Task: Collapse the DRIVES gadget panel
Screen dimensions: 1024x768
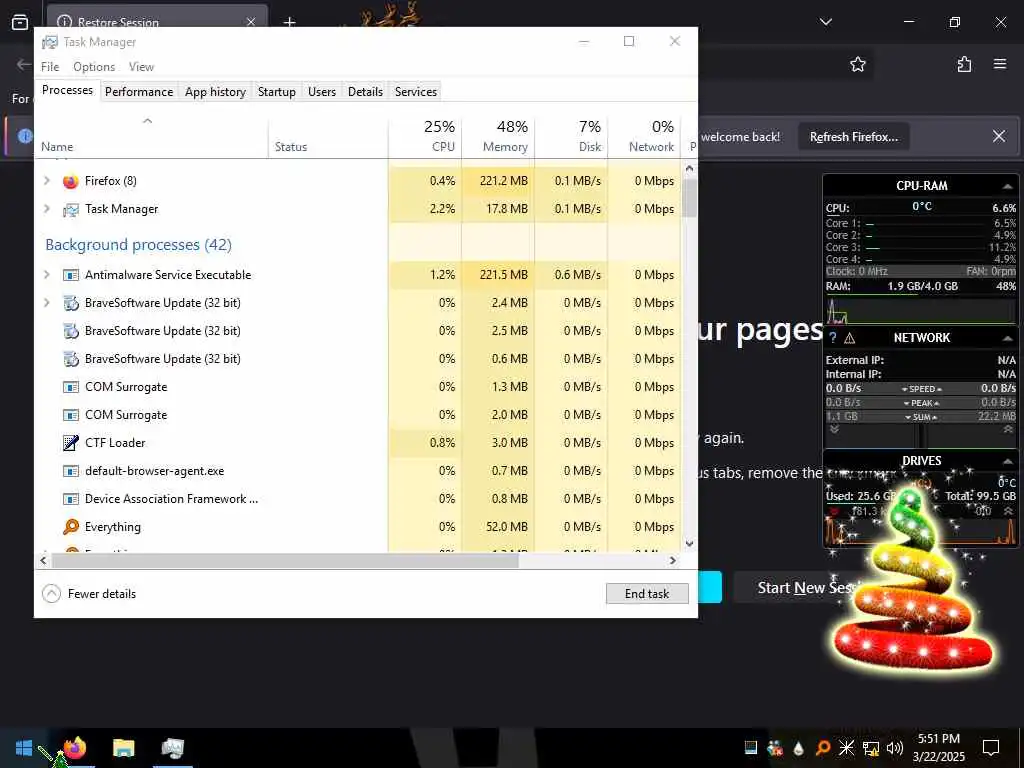Action: pos(1007,461)
